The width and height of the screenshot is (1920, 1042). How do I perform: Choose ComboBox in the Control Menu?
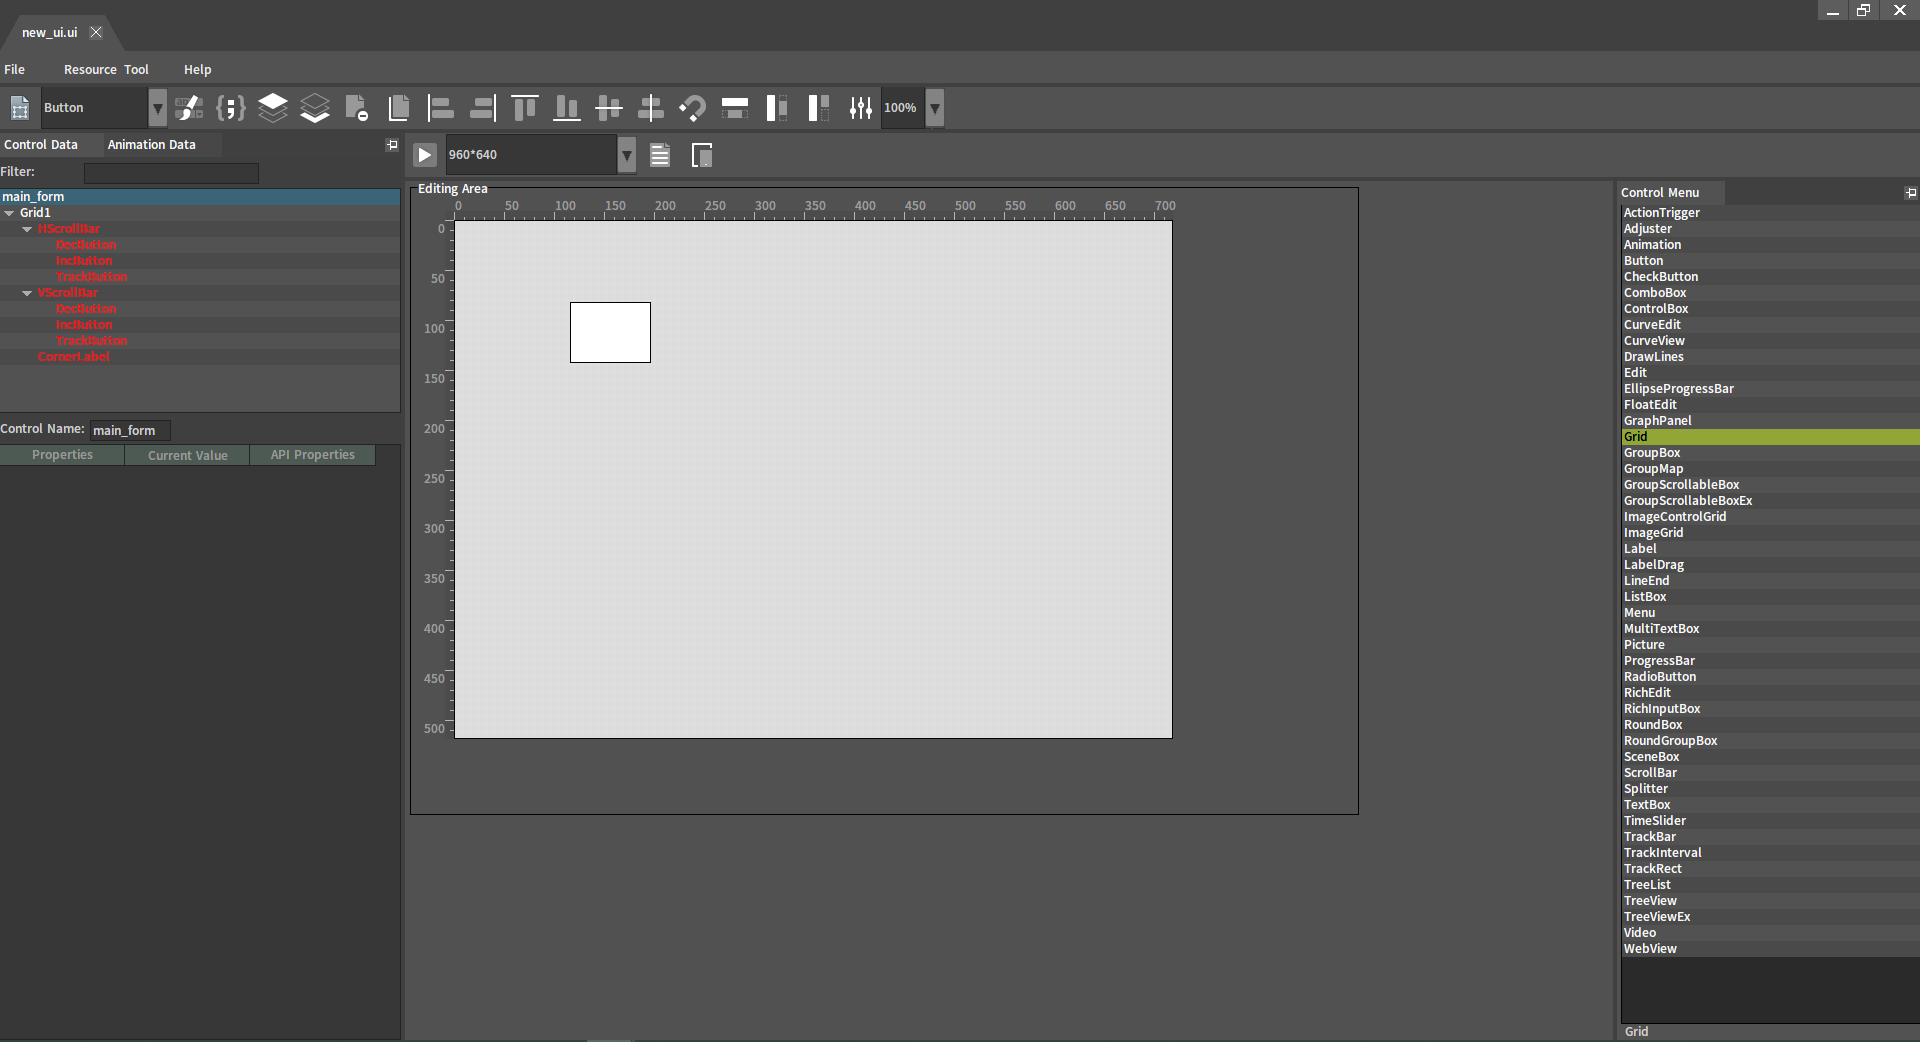click(x=1770, y=293)
